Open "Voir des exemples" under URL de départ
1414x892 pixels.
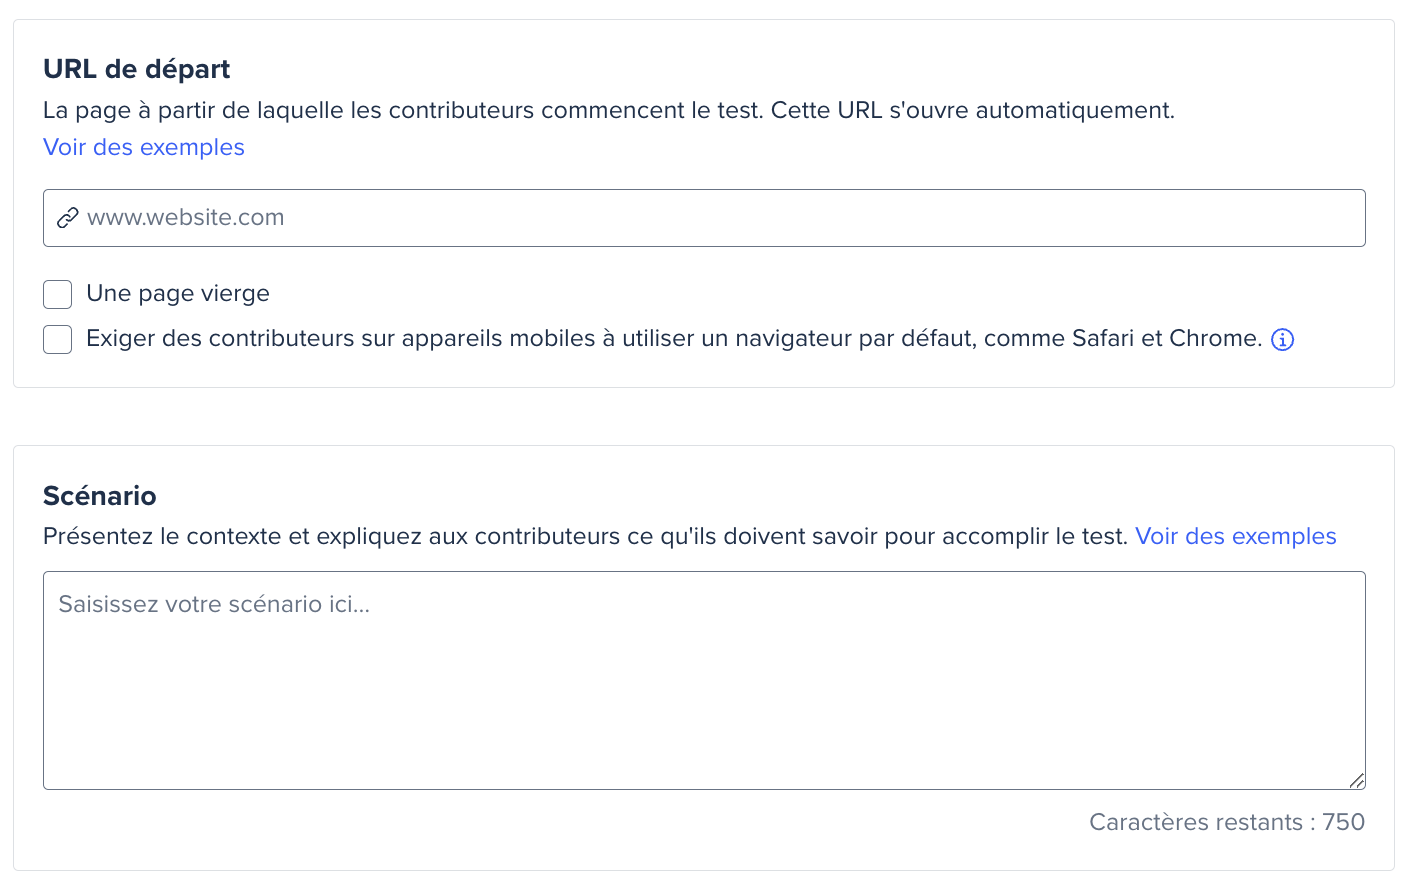[x=144, y=147]
